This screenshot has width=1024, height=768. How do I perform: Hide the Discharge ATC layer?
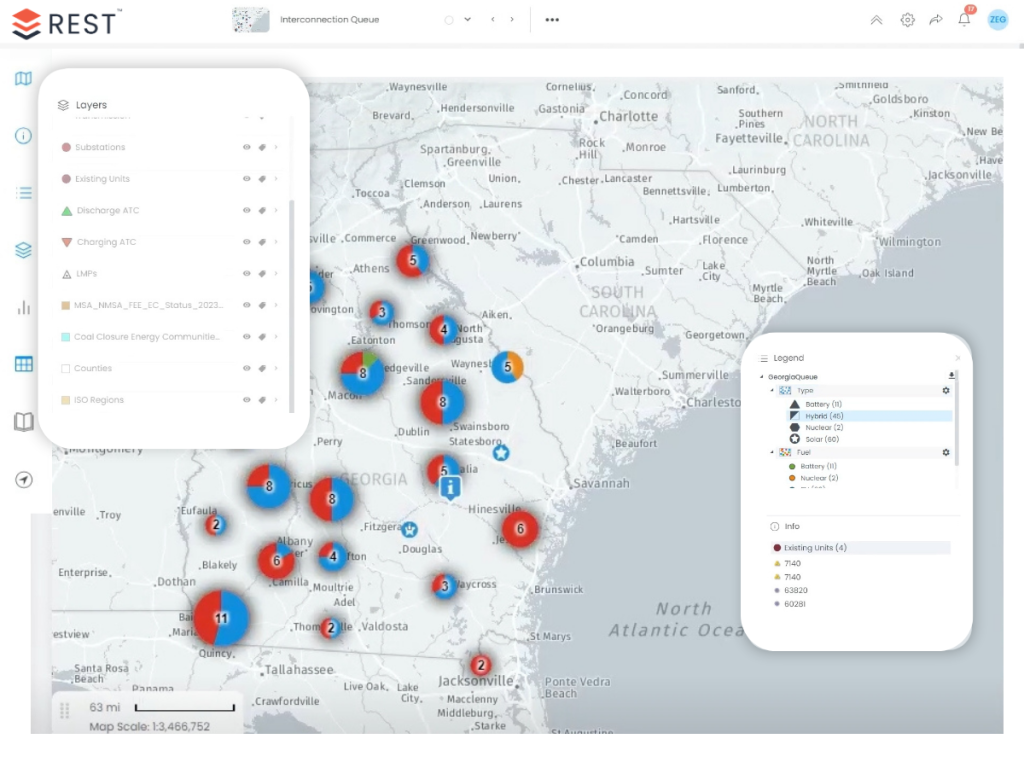click(247, 210)
